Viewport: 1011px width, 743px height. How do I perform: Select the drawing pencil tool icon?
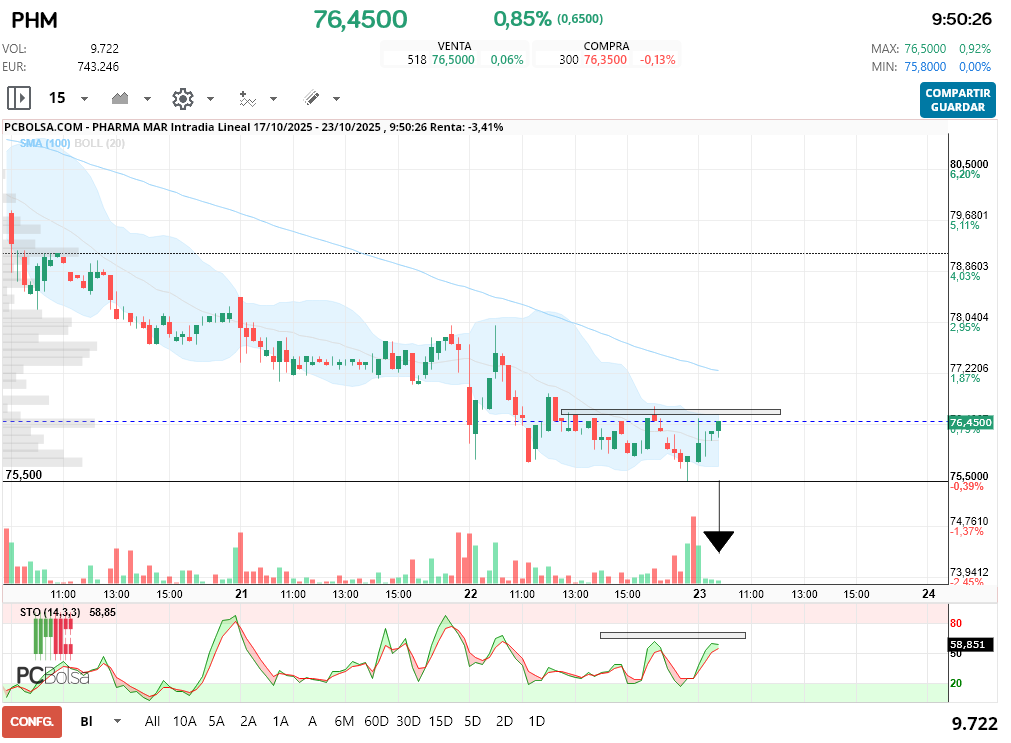click(x=311, y=98)
